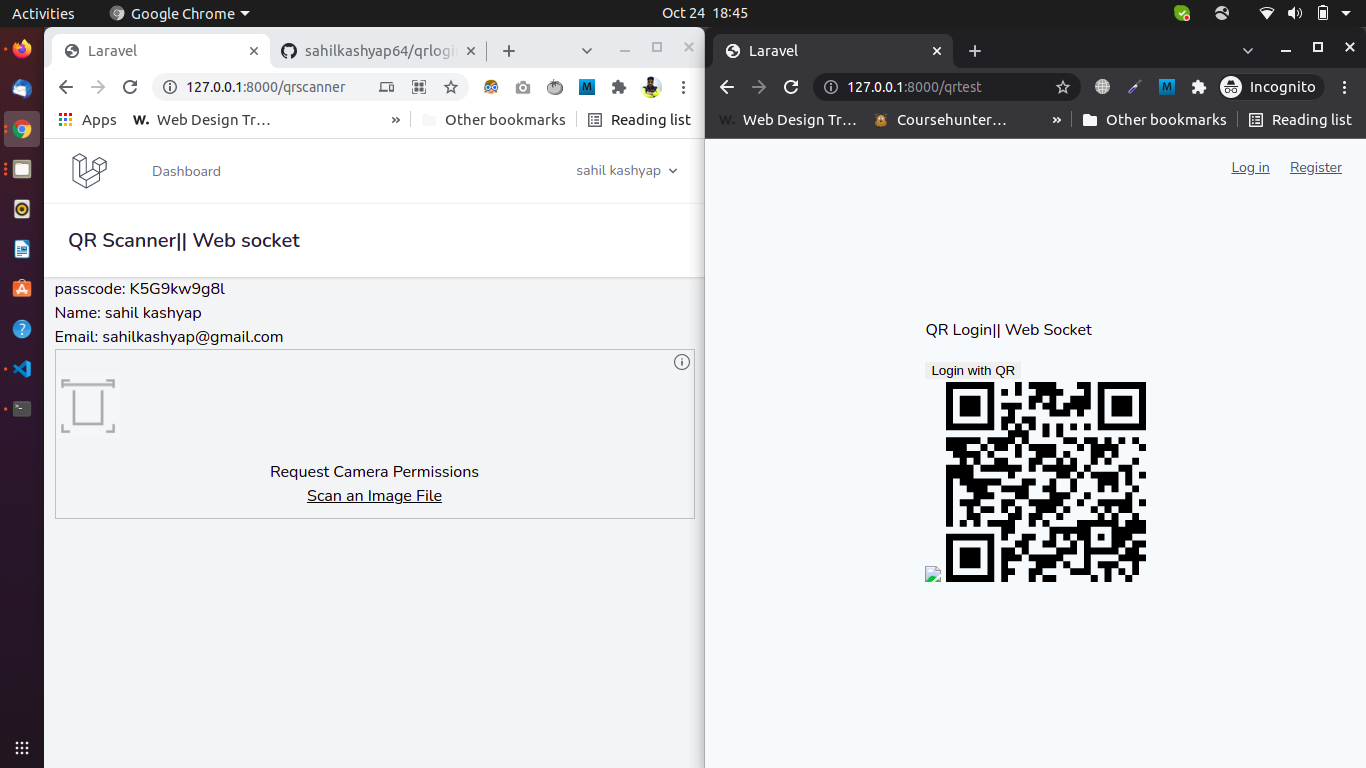Screen dimensions: 1366x768
Task: Open the Coursehunter bookmark
Action: pyautogui.click(x=940, y=120)
